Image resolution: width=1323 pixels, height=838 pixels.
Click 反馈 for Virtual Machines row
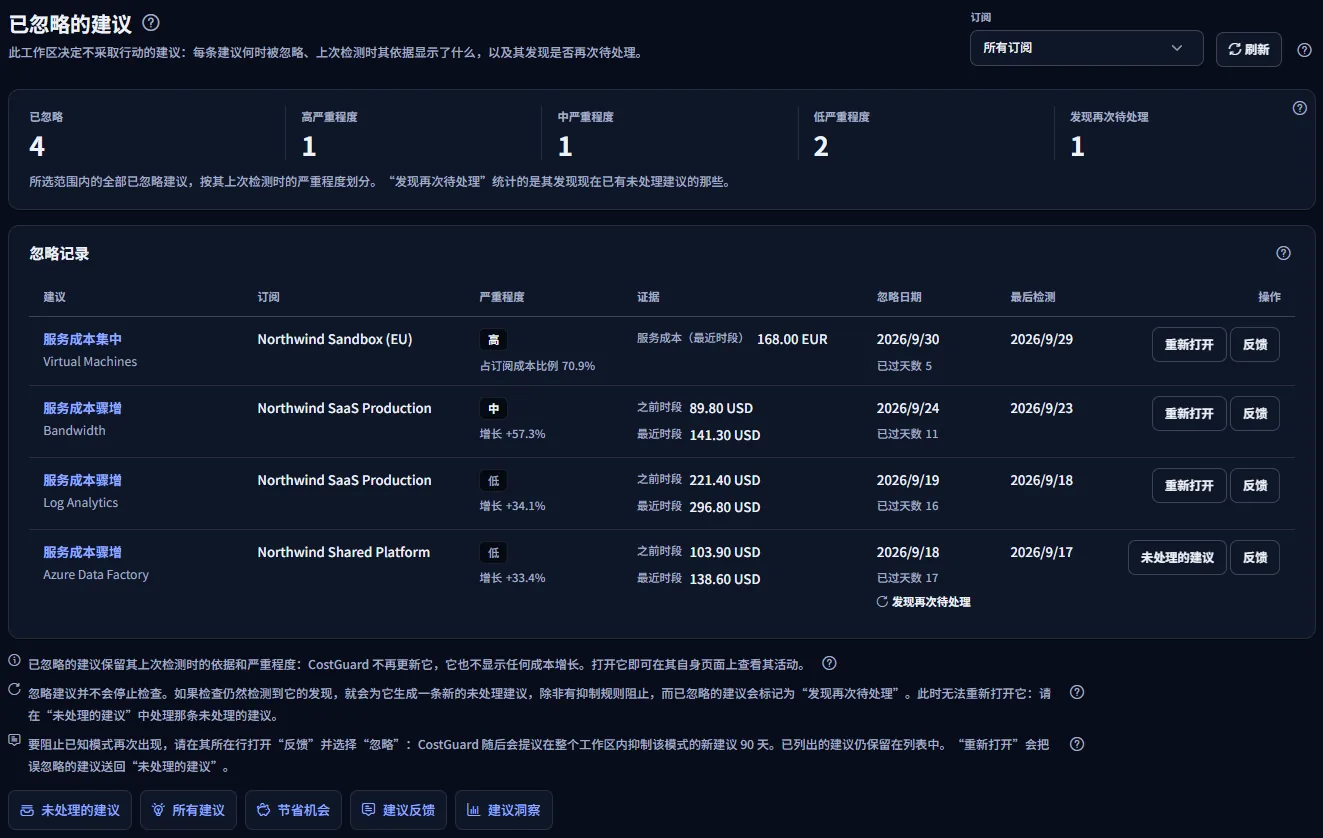[x=1255, y=345]
